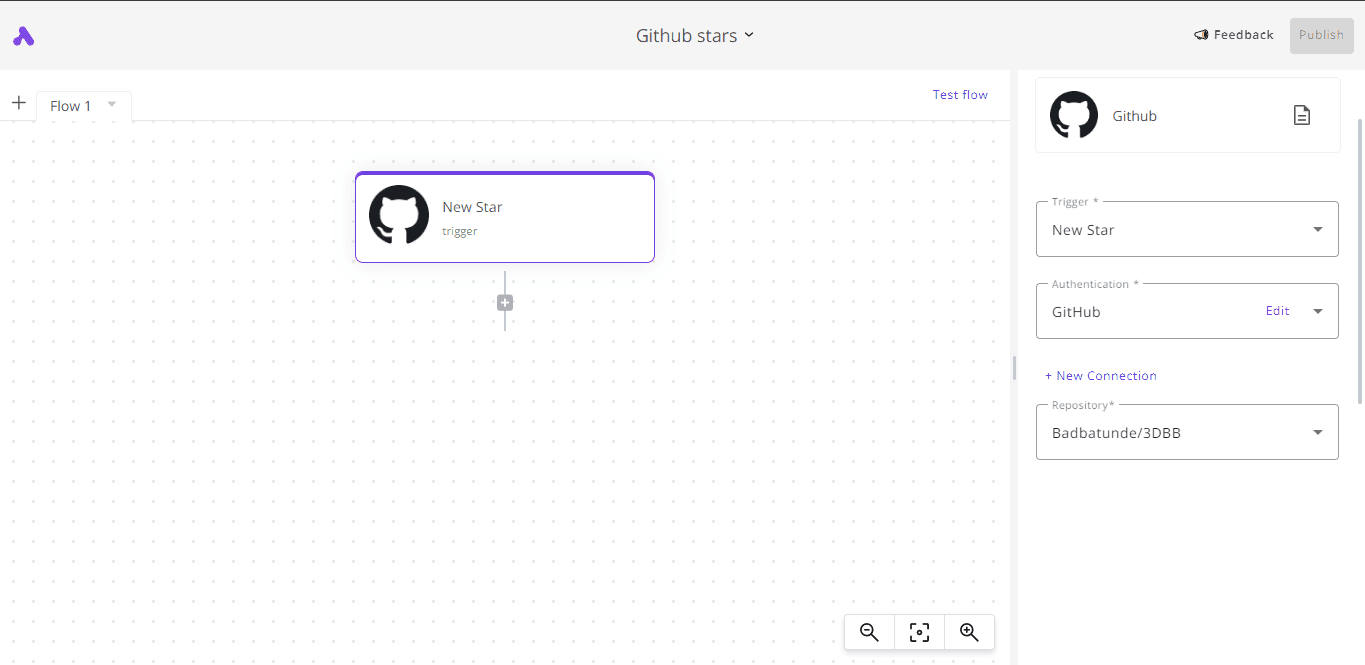Fit the flow to view
The width and height of the screenshot is (1365, 665).
[919, 632]
